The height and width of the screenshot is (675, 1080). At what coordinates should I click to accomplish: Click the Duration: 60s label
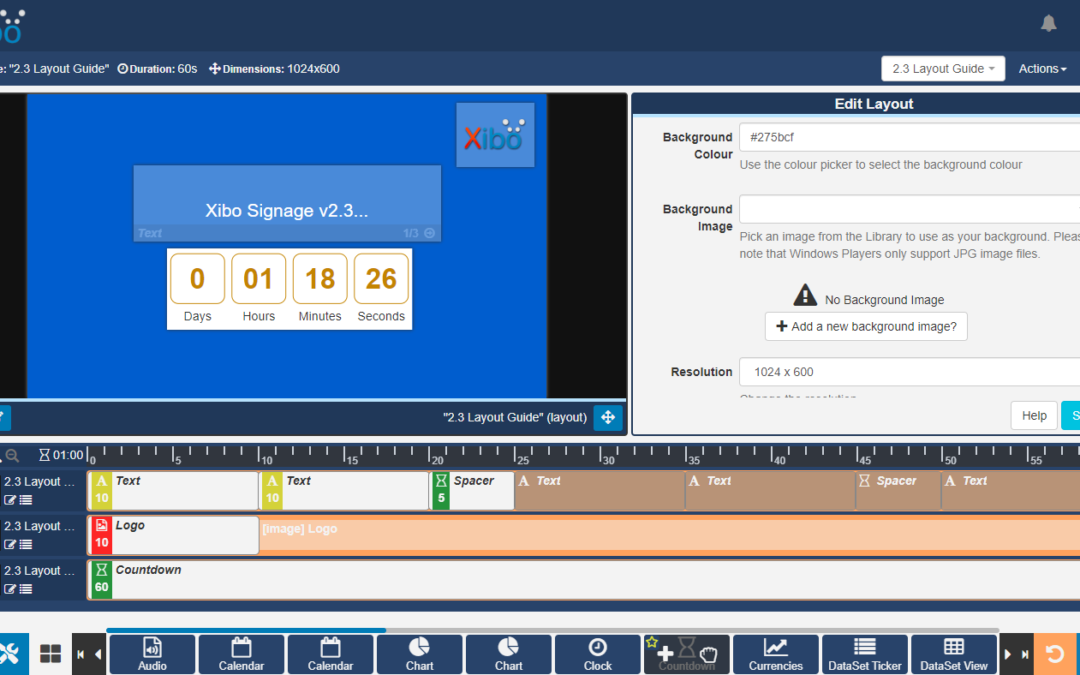pos(157,69)
